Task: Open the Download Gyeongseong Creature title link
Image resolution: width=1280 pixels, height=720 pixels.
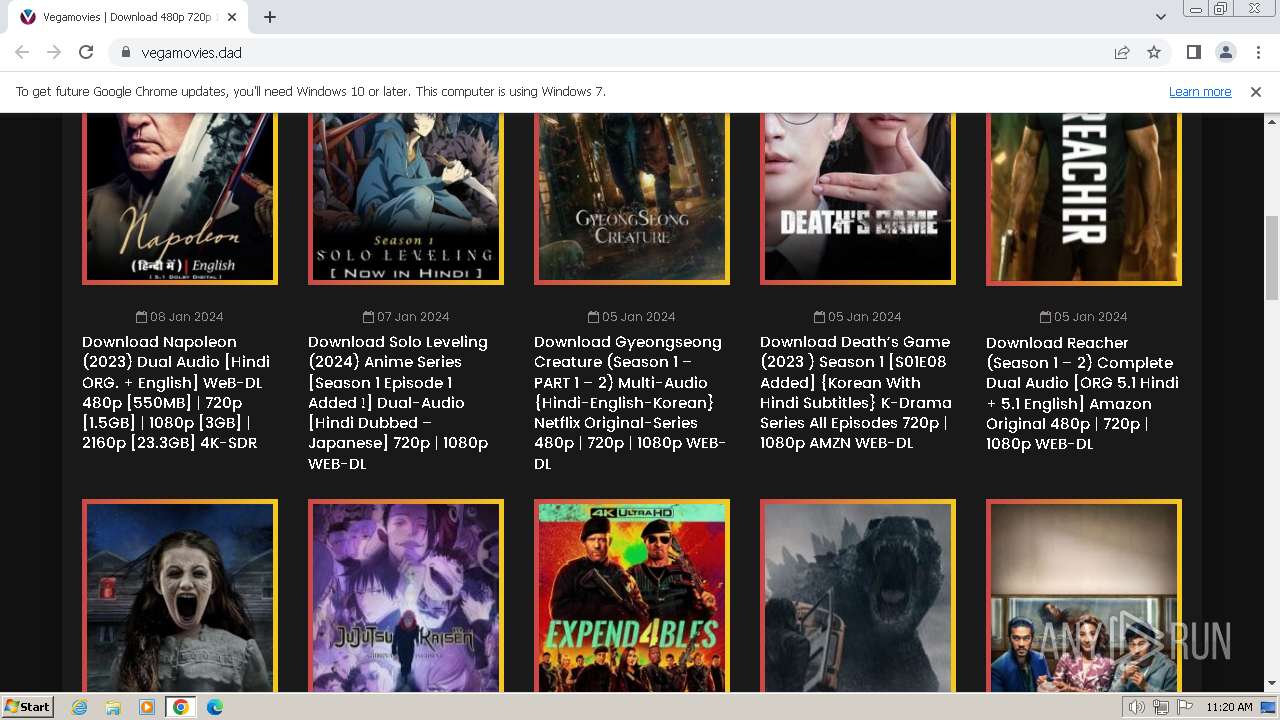Action: tap(630, 402)
